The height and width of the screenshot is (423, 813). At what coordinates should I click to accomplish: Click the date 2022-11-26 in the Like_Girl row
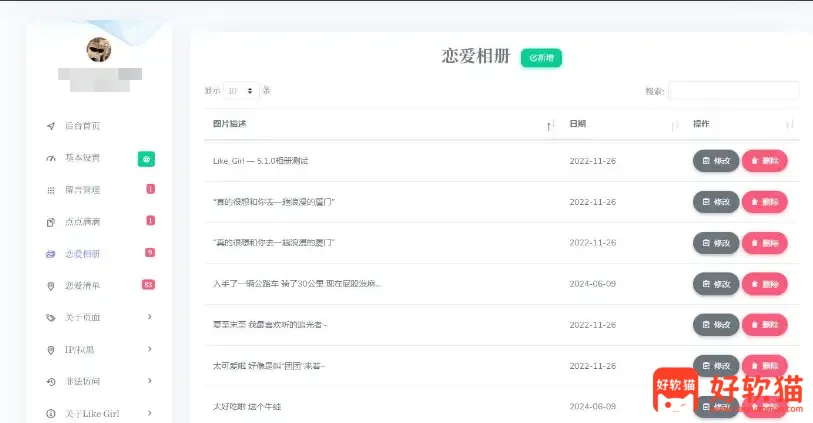point(593,161)
